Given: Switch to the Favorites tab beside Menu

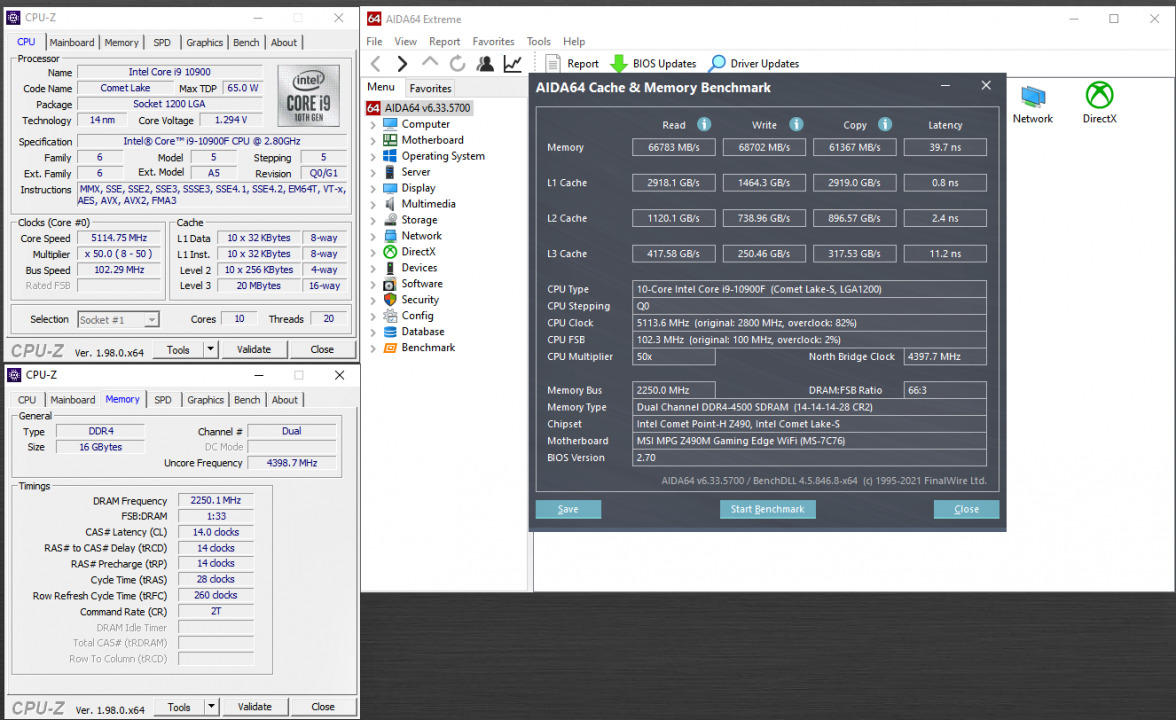Looking at the screenshot, I should click(x=430, y=88).
